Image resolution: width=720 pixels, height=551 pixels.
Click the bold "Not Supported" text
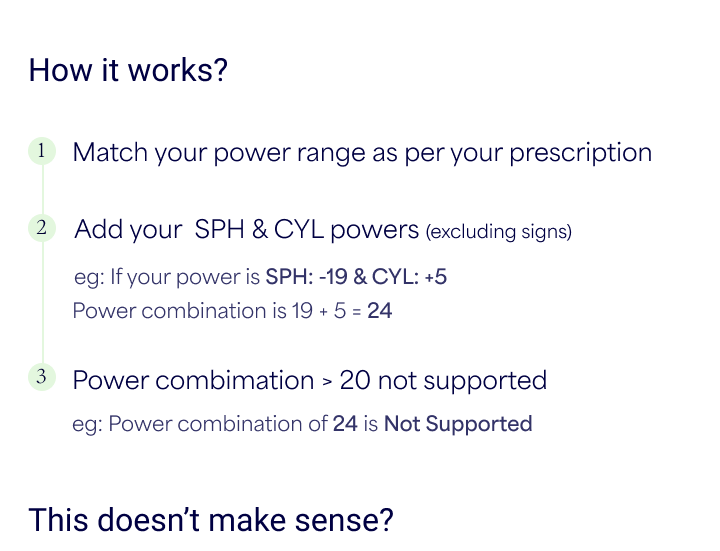tap(458, 424)
